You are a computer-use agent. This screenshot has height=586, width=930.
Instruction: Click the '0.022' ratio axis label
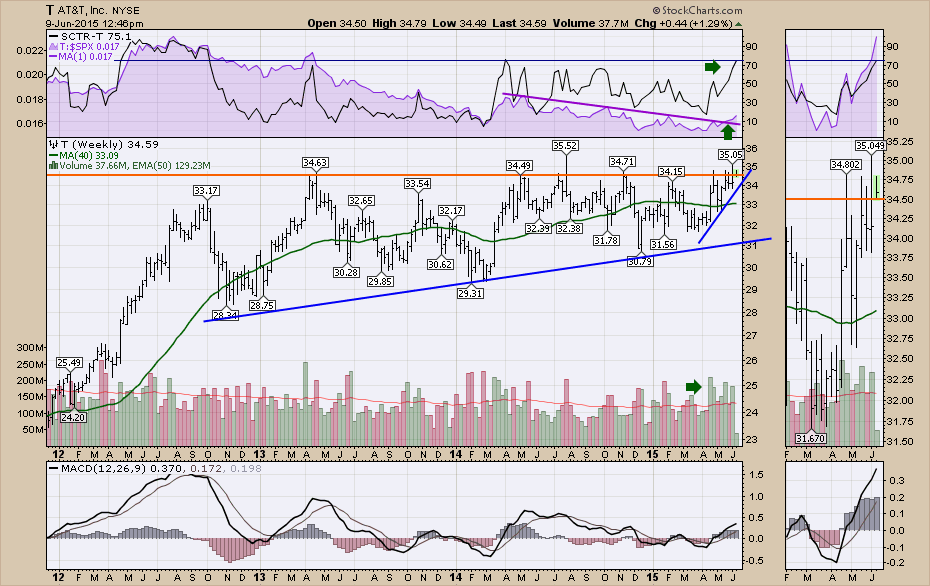tap(29, 50)
